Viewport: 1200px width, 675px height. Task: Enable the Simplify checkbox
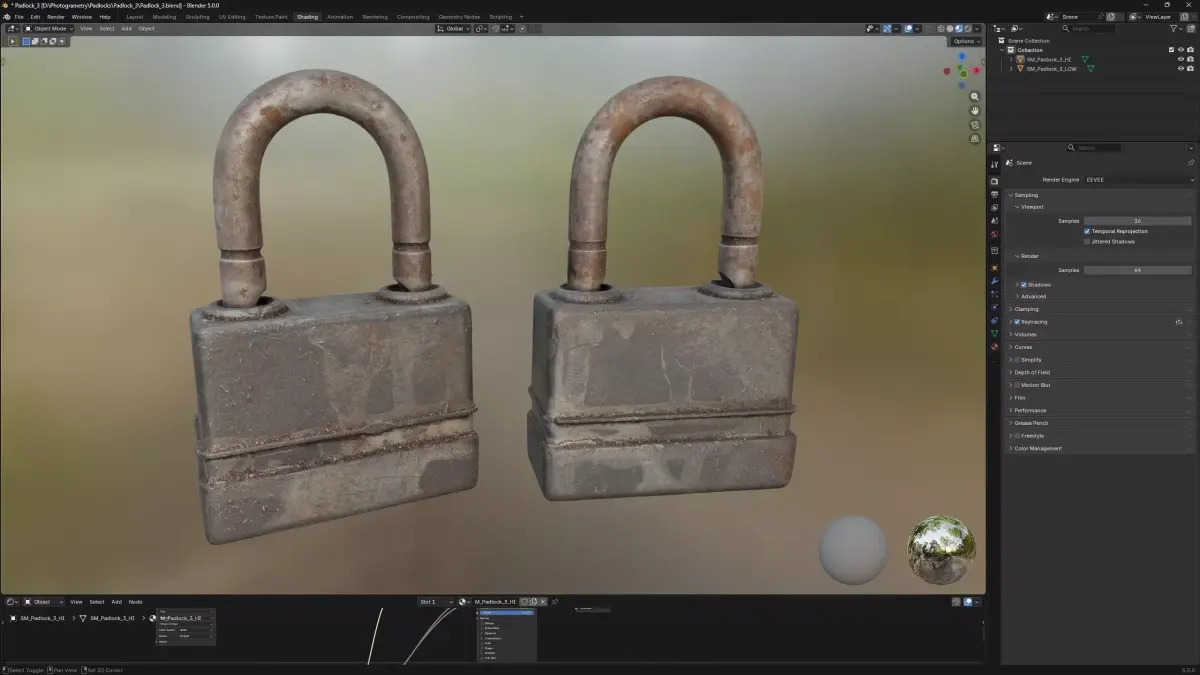coord(1017,359)
